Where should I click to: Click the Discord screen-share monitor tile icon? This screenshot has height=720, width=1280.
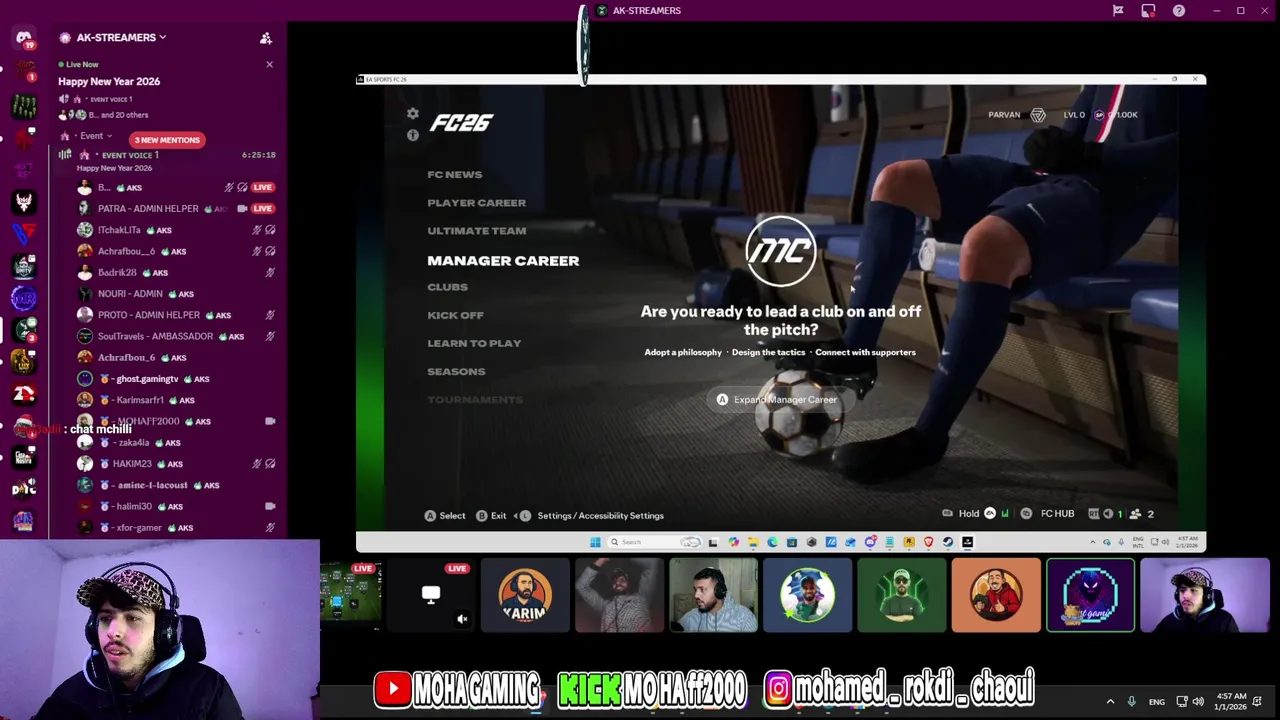coord(431,595)
